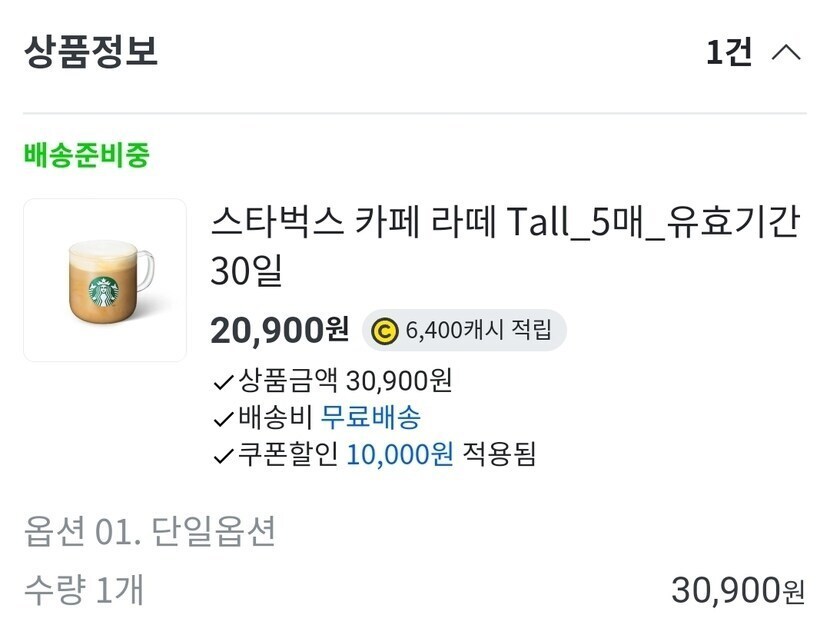Screen dimensions: 830x625
Task: Open the Starbucks latte product thumbnail
Action: (x=105, y=280)
